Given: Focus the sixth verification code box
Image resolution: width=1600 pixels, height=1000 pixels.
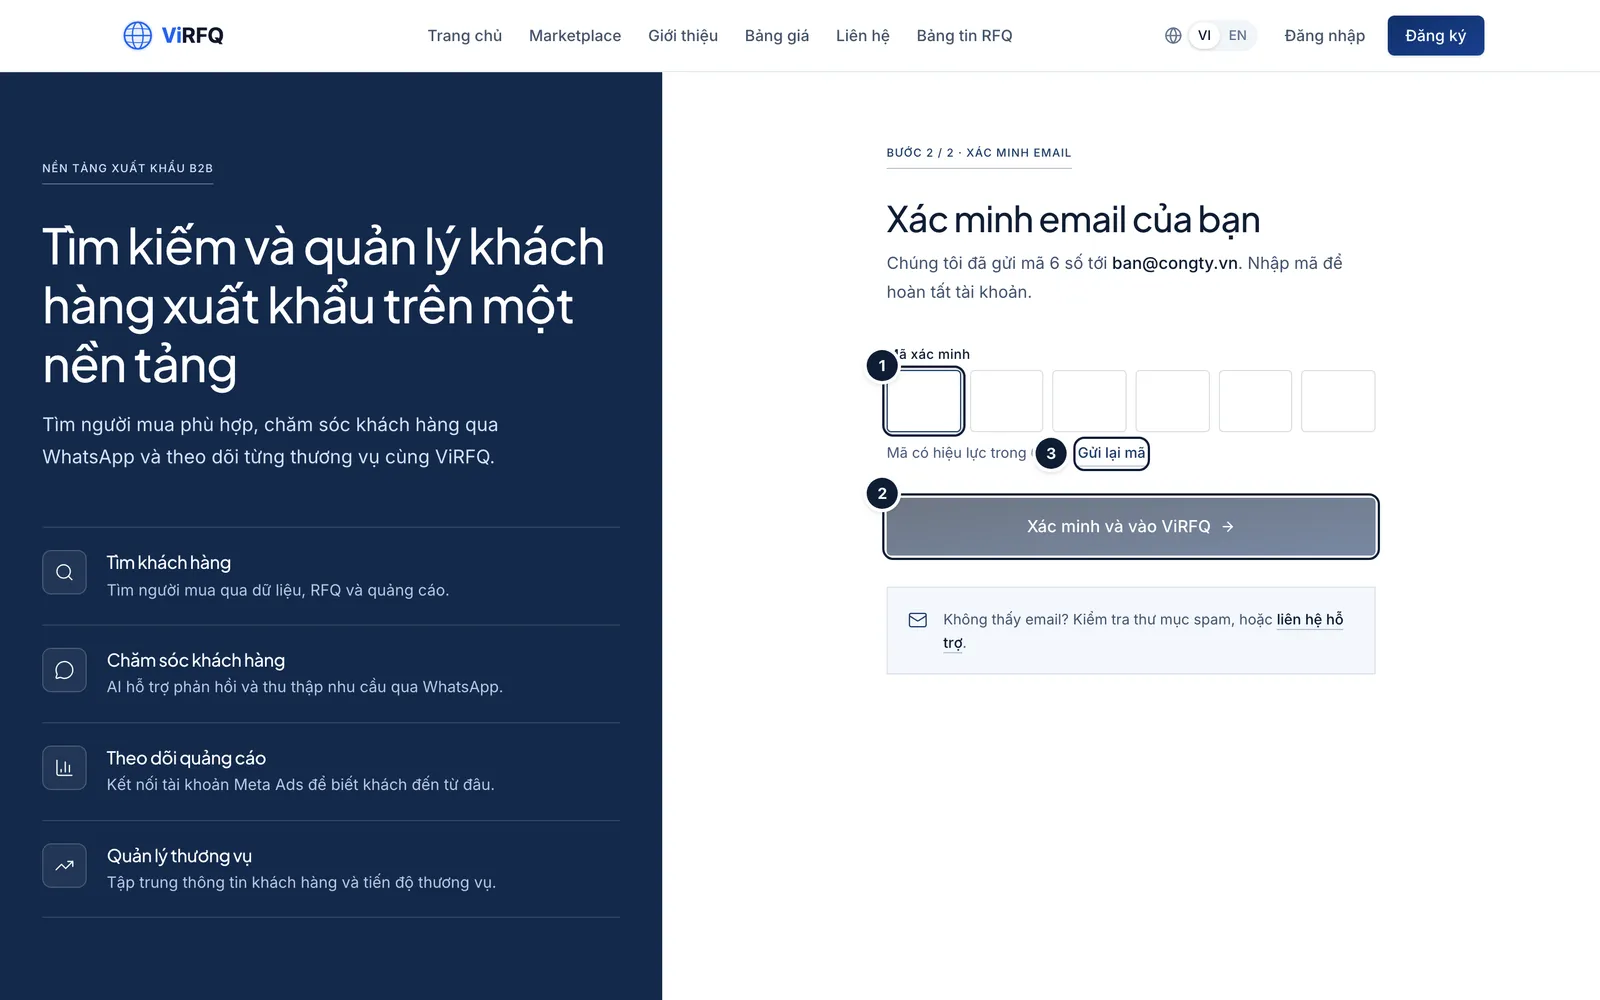Looking at the screenshot, I should (x=1339, y=401).
